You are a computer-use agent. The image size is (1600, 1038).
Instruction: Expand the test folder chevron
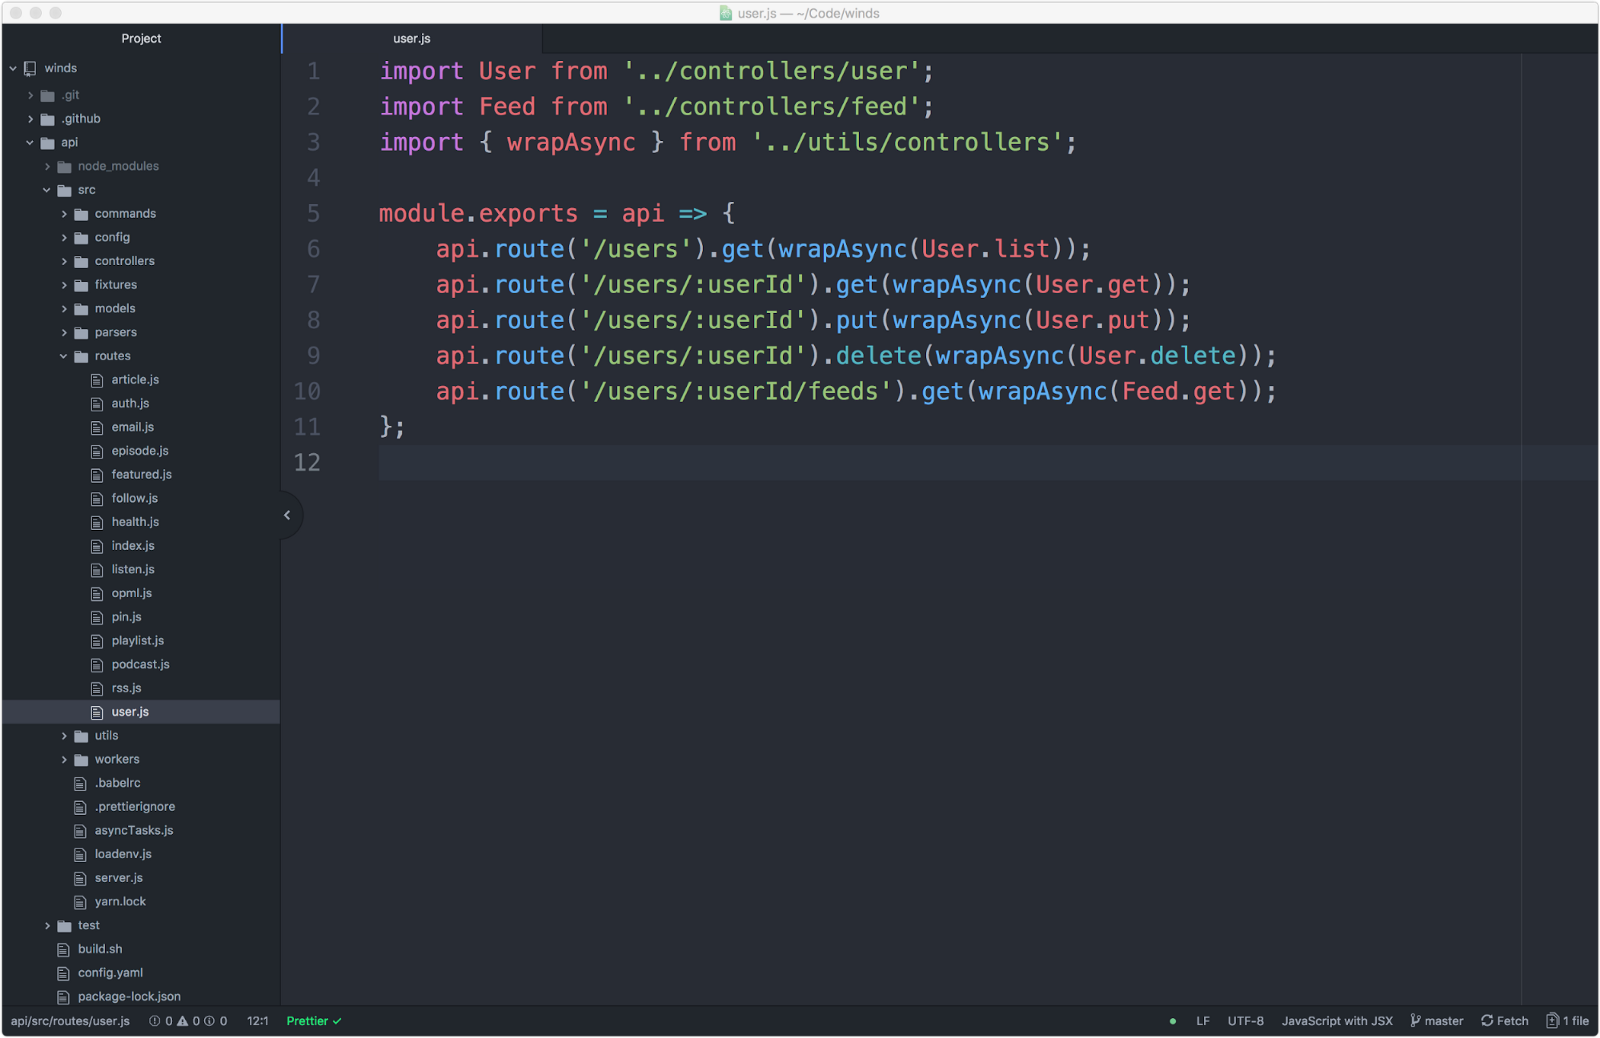(47, 926)
